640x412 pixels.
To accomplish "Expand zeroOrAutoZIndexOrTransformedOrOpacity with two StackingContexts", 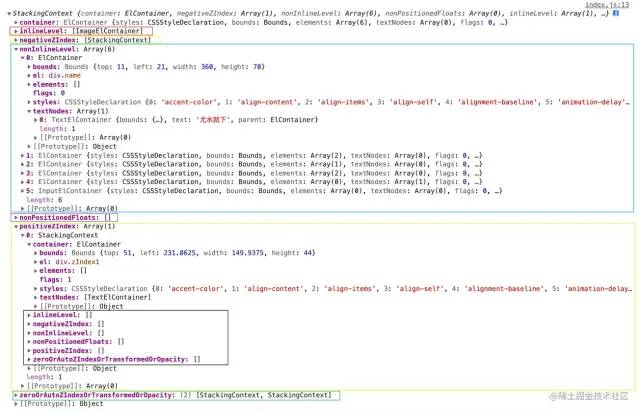I will [x=15, y=395].
